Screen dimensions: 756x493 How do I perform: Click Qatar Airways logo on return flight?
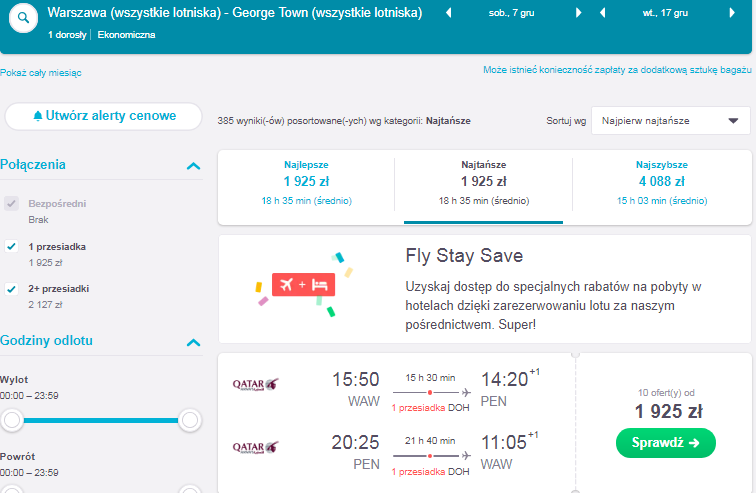[256, 447]
